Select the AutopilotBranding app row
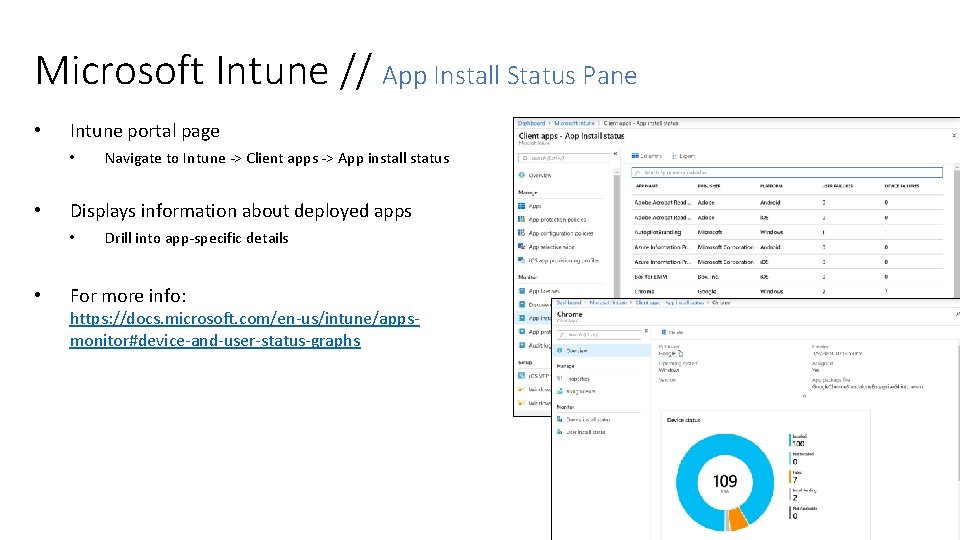 pos(787,232)
